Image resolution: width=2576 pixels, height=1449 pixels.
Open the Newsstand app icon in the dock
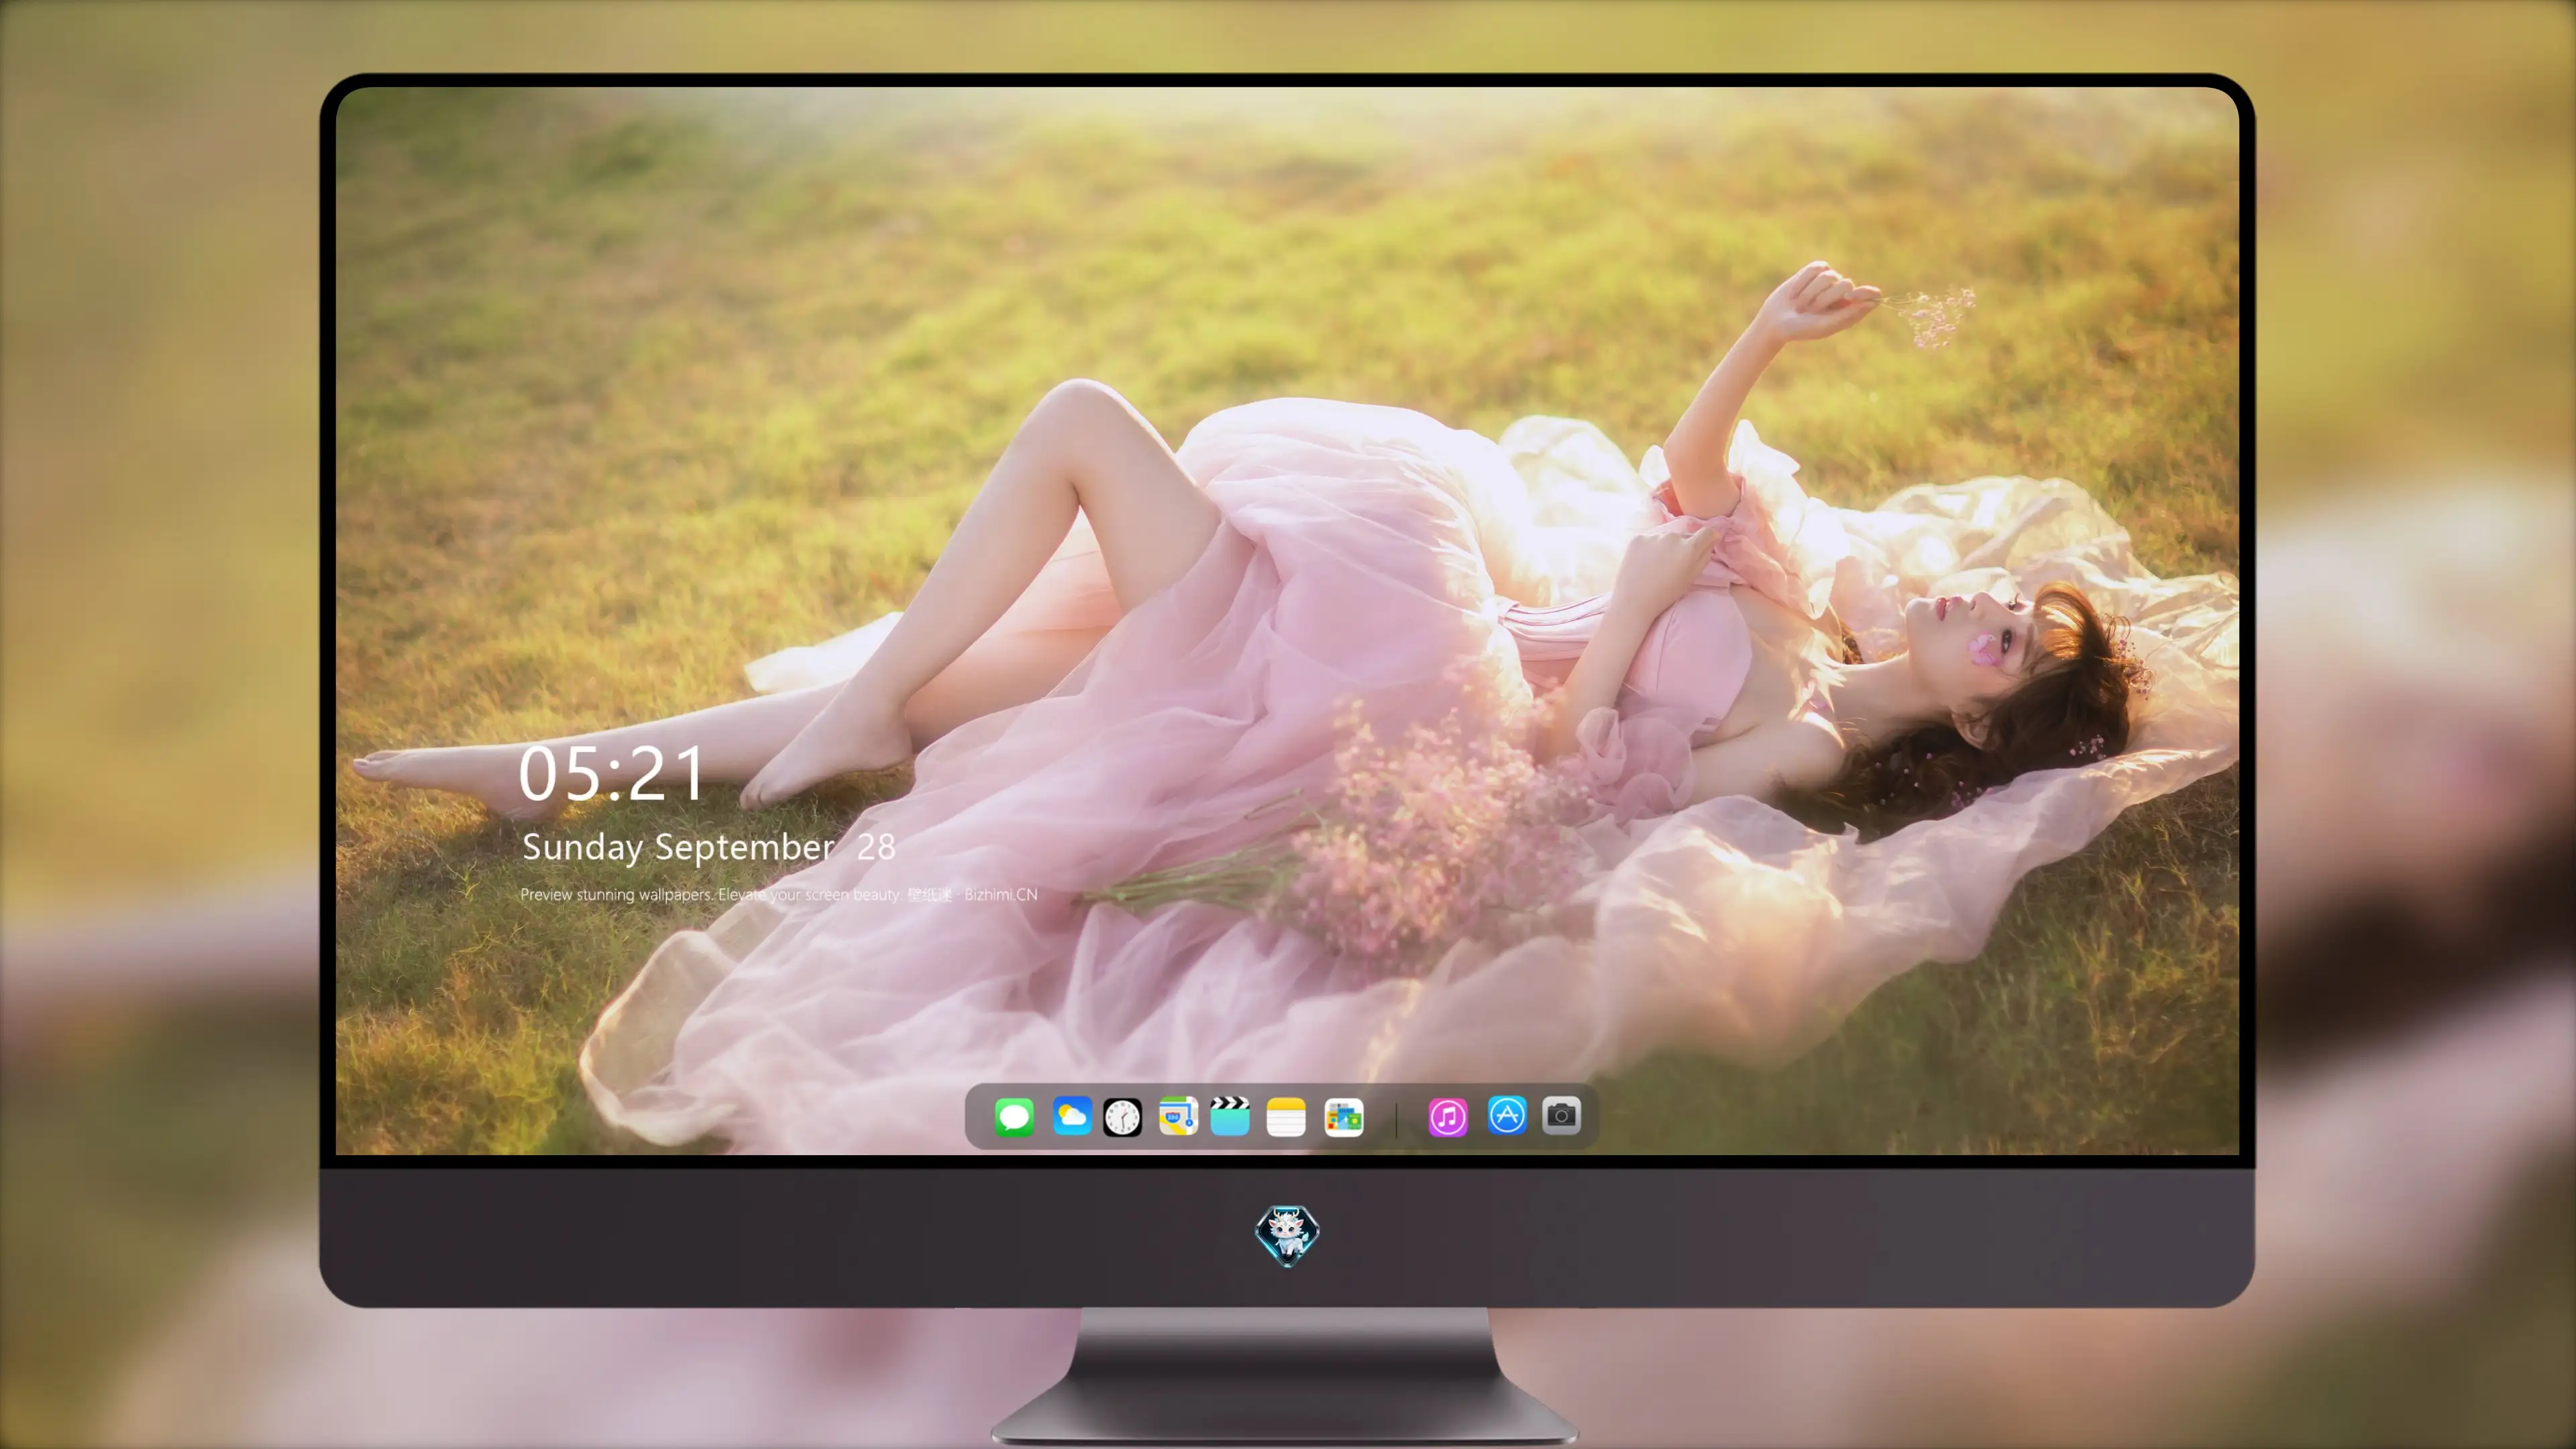[x=1343, y=1117]
